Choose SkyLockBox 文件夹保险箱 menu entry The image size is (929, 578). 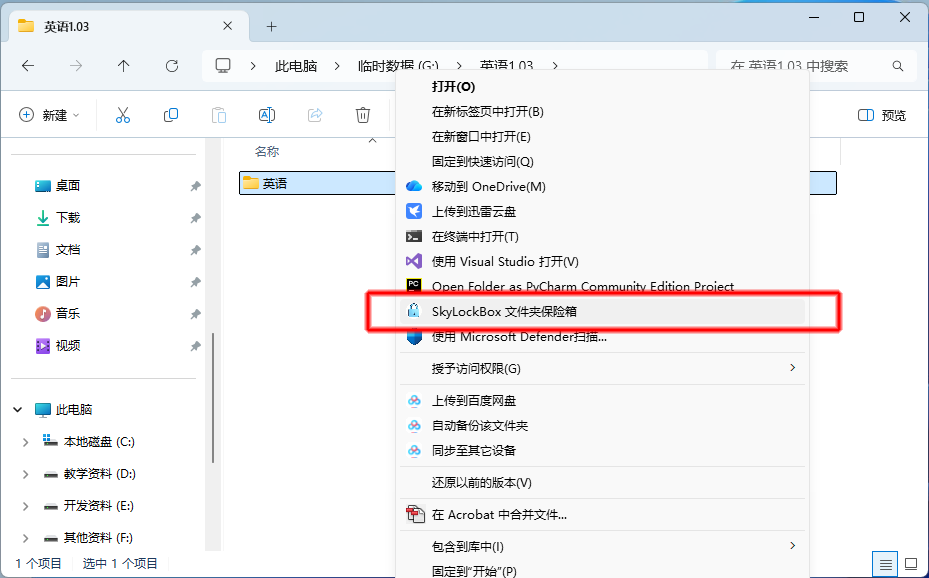602,312
